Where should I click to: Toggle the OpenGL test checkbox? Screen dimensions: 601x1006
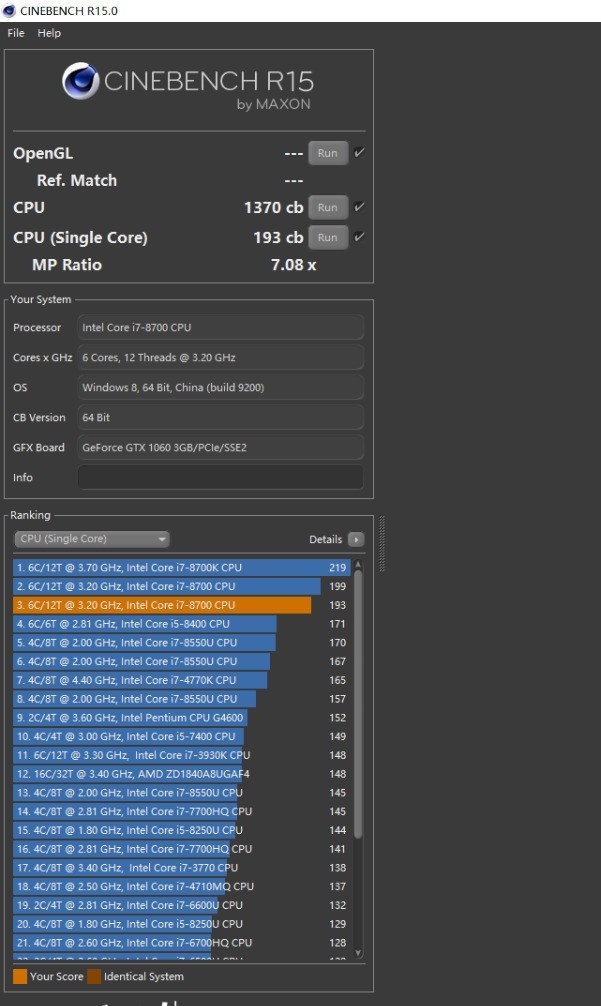coord(359,153)
